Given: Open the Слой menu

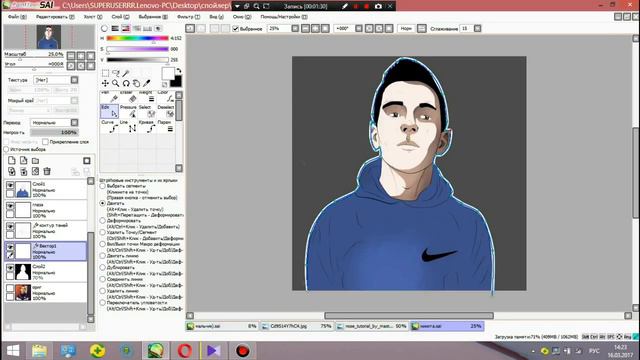Looking at the screenshot, I should [120, 17].
